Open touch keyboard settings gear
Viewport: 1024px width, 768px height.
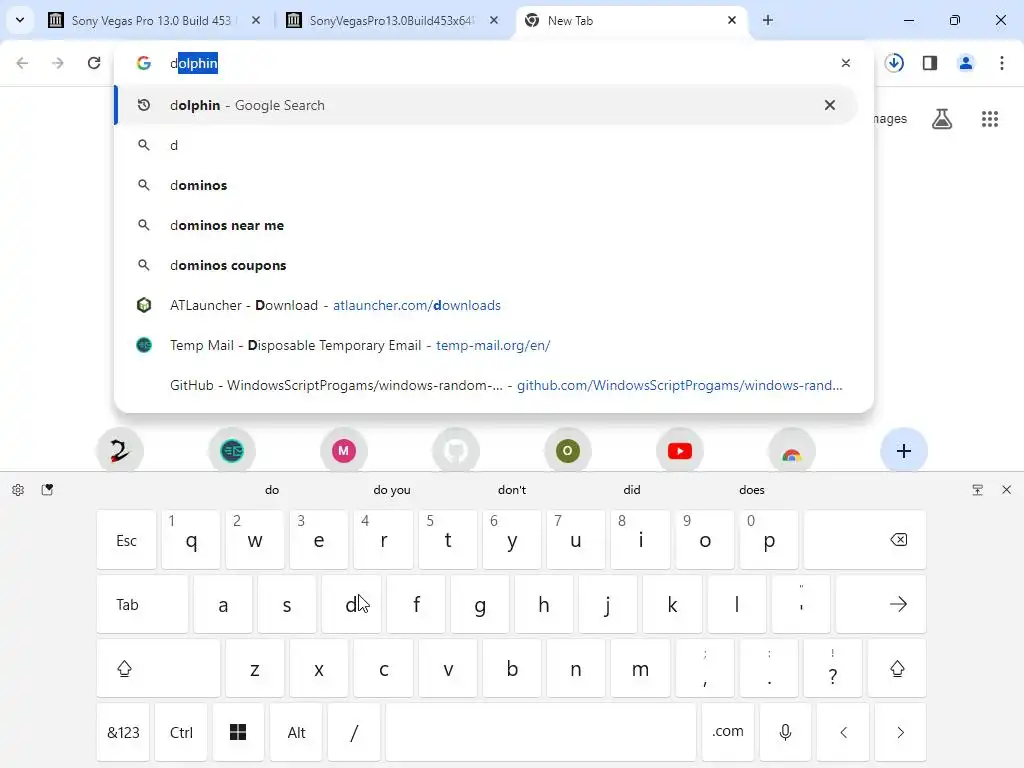pyautogui.click(x=18, y=490)
